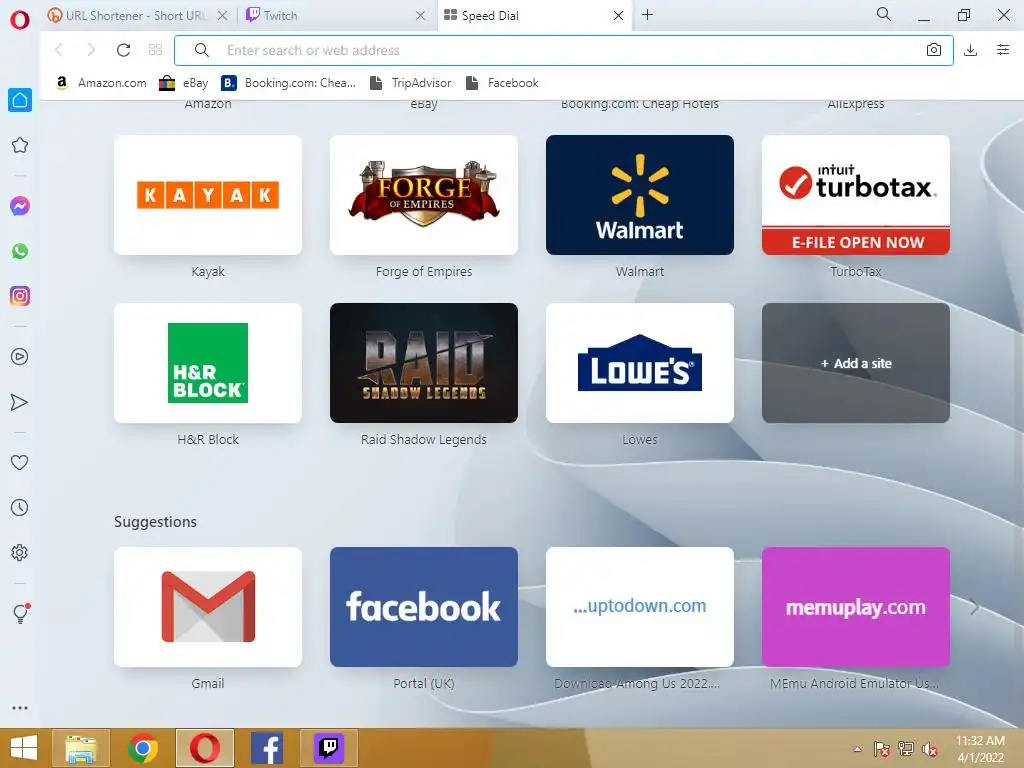
Task: Close the Speed Dial tab
Action: pos(618,16)
